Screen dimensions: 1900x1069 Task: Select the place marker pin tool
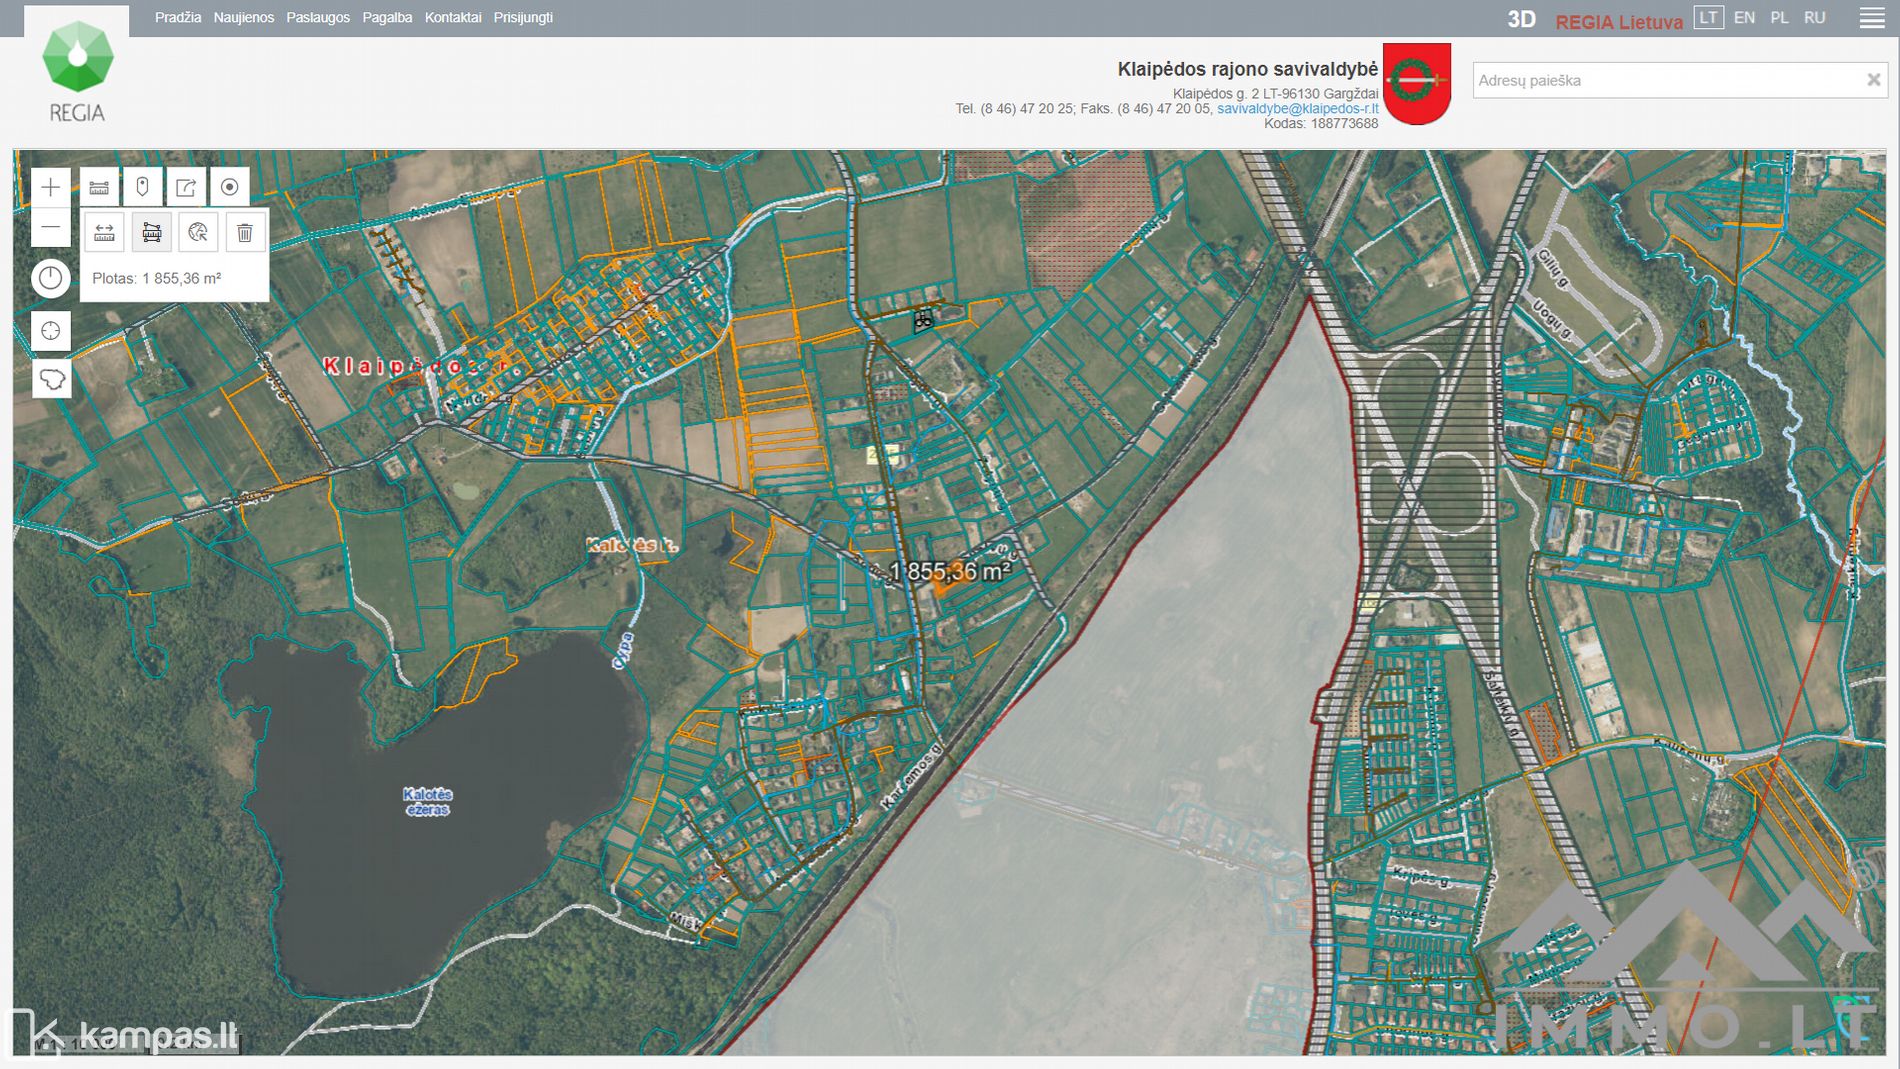pyautogui.click(x=142, y=187)
